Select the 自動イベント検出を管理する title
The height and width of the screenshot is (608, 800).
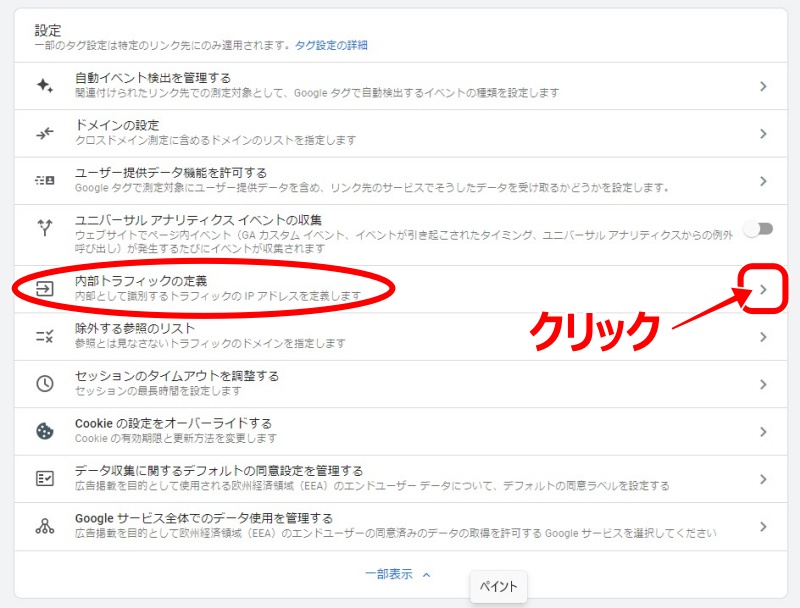(x=153, y=78)
